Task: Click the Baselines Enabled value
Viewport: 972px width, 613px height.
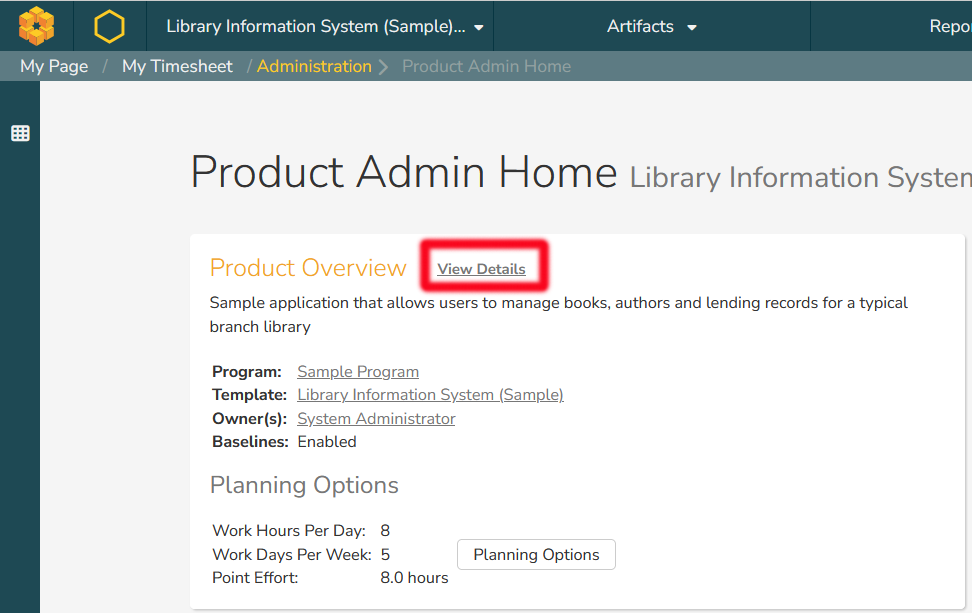Action: click(327, 442)
